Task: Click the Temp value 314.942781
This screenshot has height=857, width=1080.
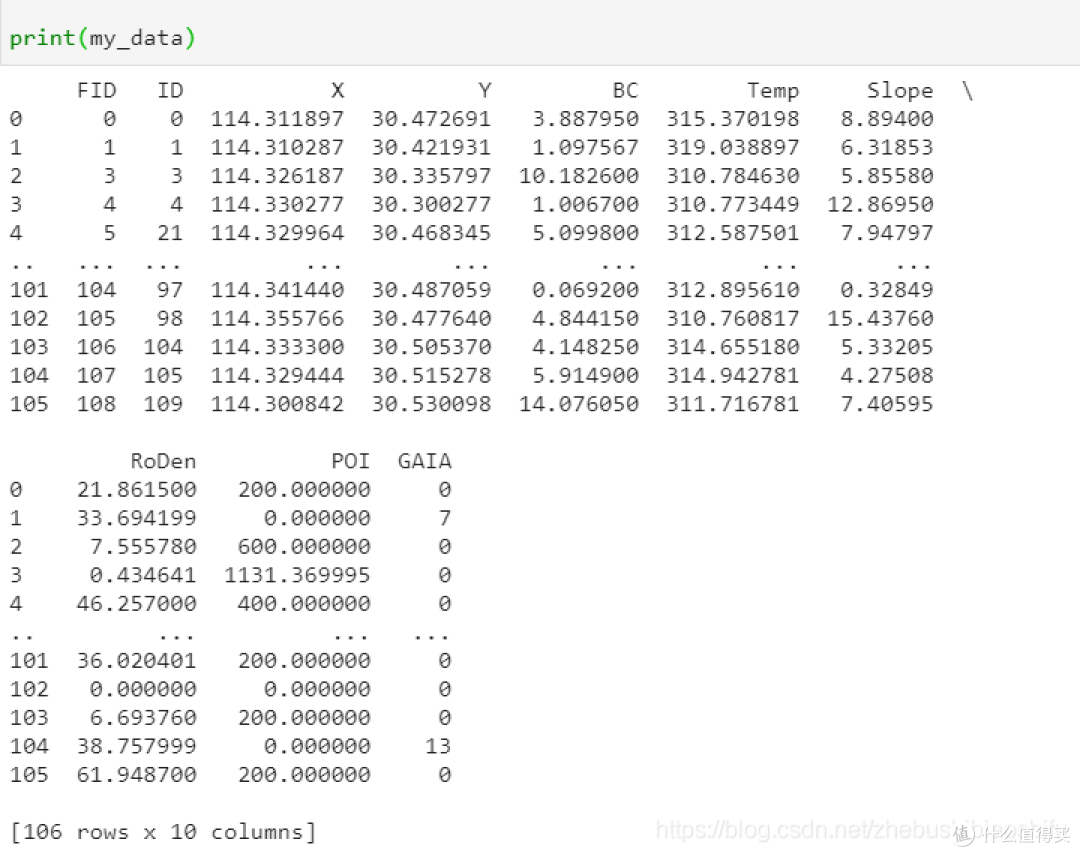Action: point(733,375)
